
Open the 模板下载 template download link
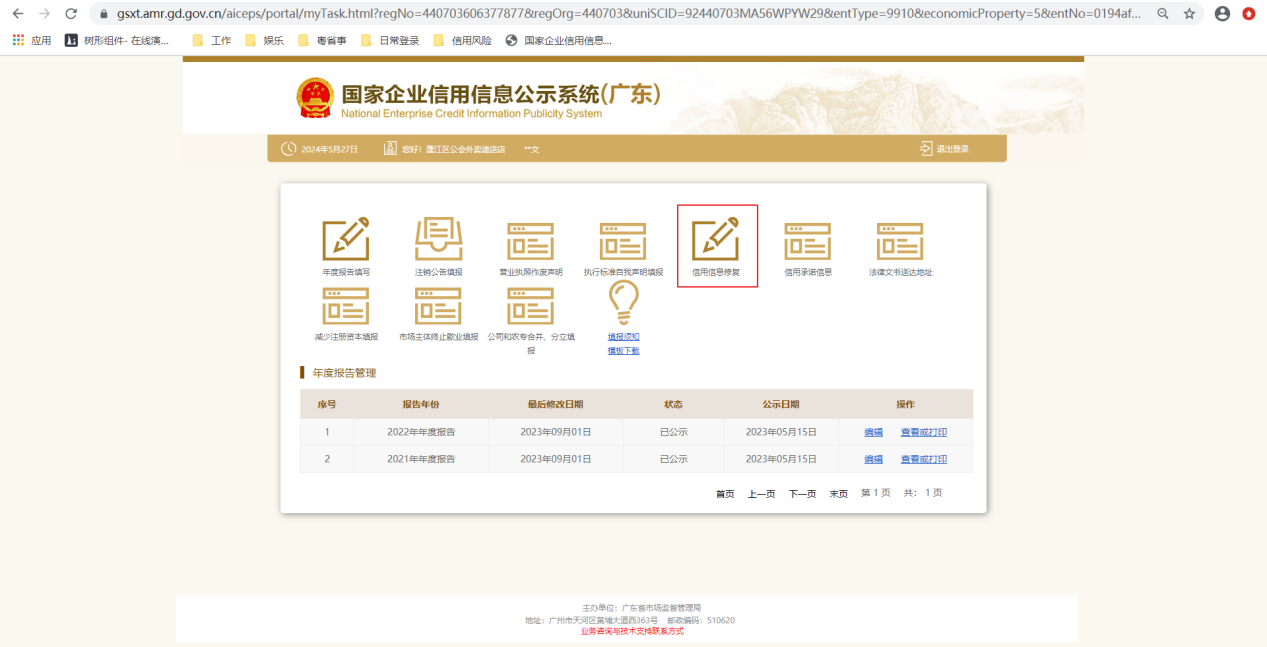622,350
